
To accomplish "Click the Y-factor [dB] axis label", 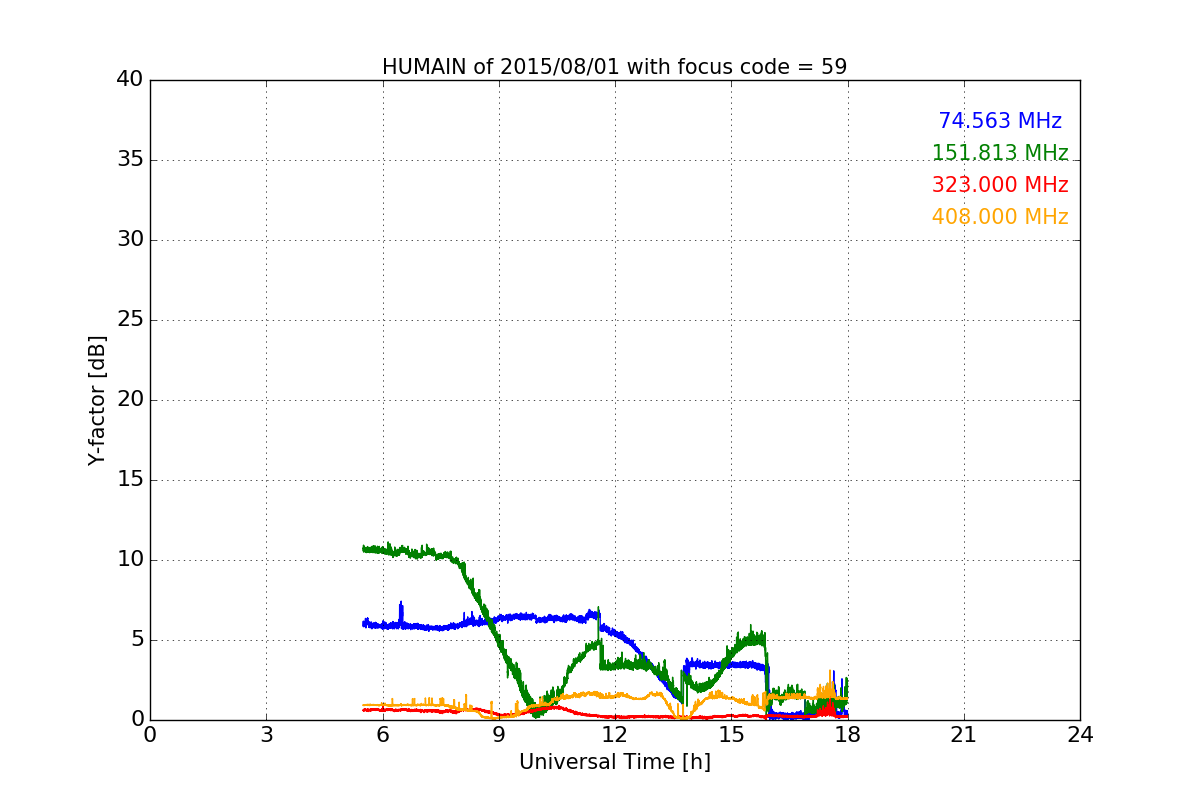I will tap(97, 400).
